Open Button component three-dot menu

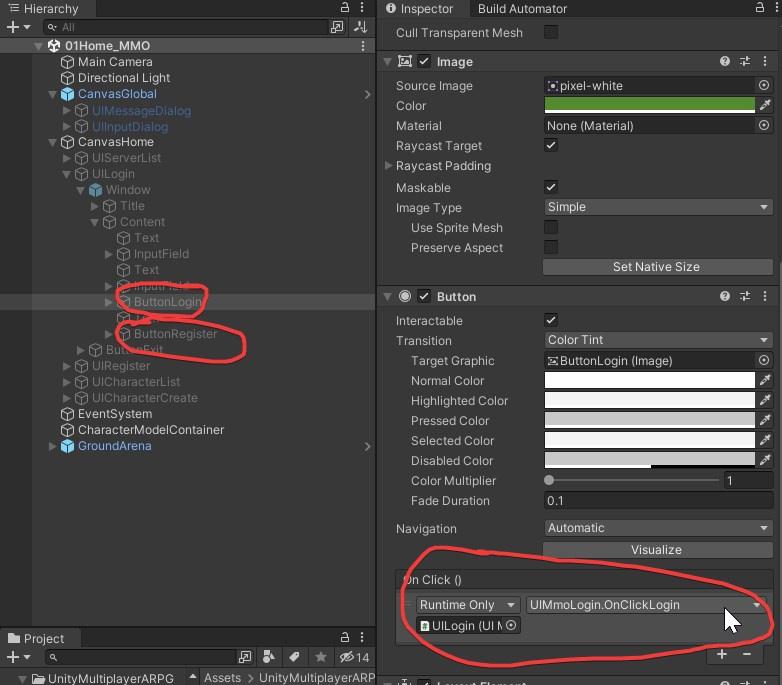765,297
